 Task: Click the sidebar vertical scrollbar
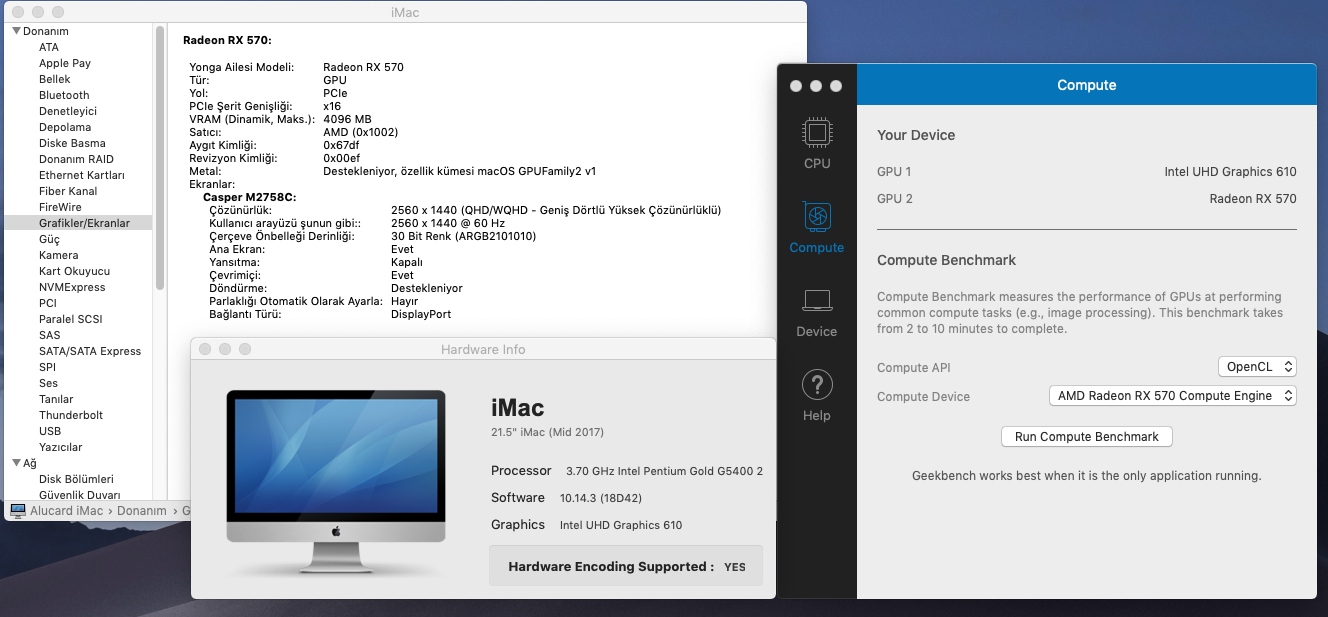pos(159,160)
